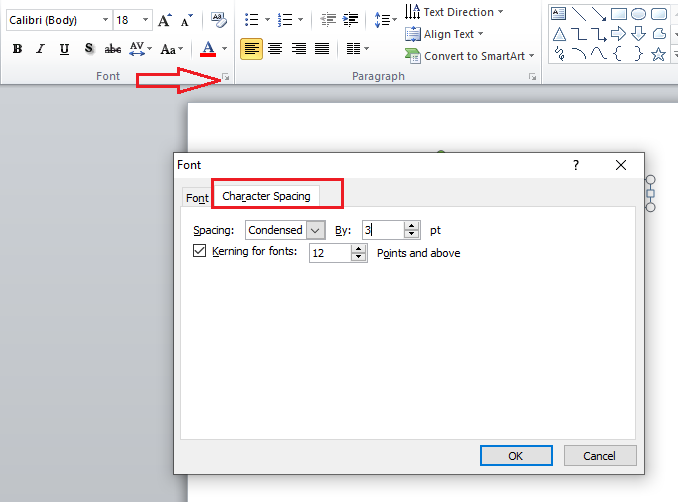The width and height of the screenshot is (678, 502).
Task: Apply text shadow effect
Action: point(89,49)
